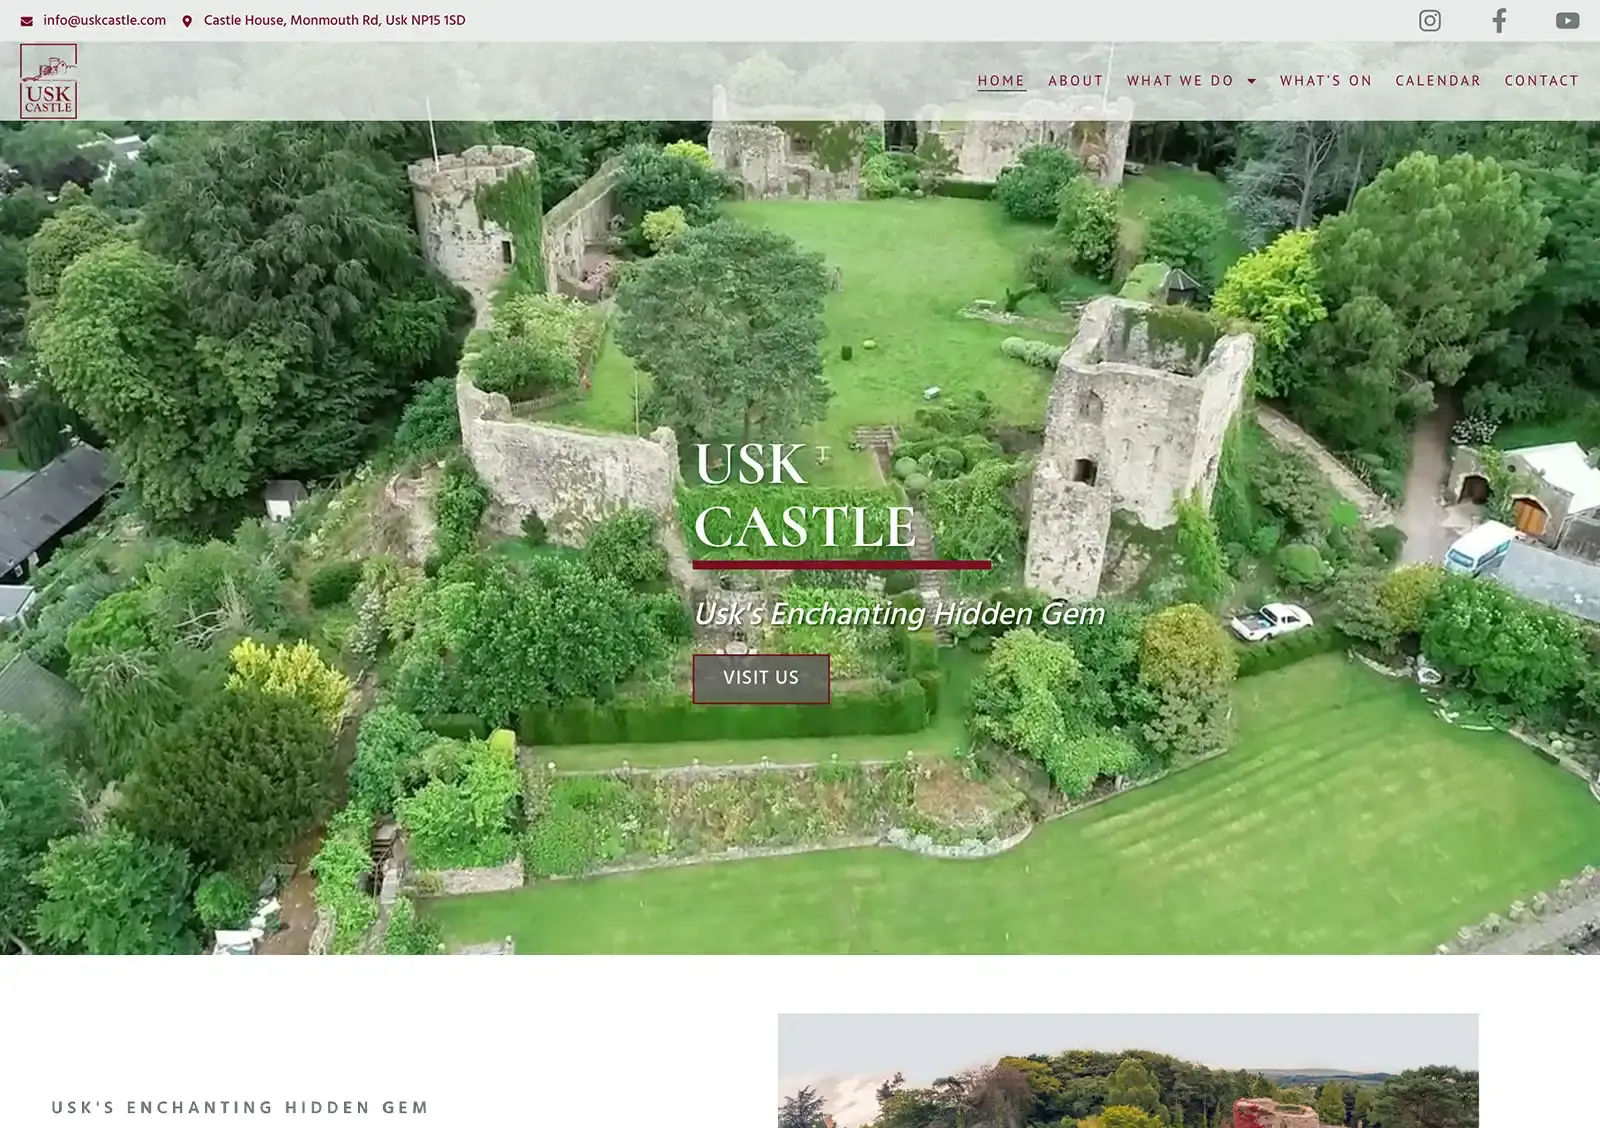Image resolution: width=1600 pixels, height=1128 pixels.
Task: Open the WHAT WE DO chevron arrow
Action: (1253, 81)
